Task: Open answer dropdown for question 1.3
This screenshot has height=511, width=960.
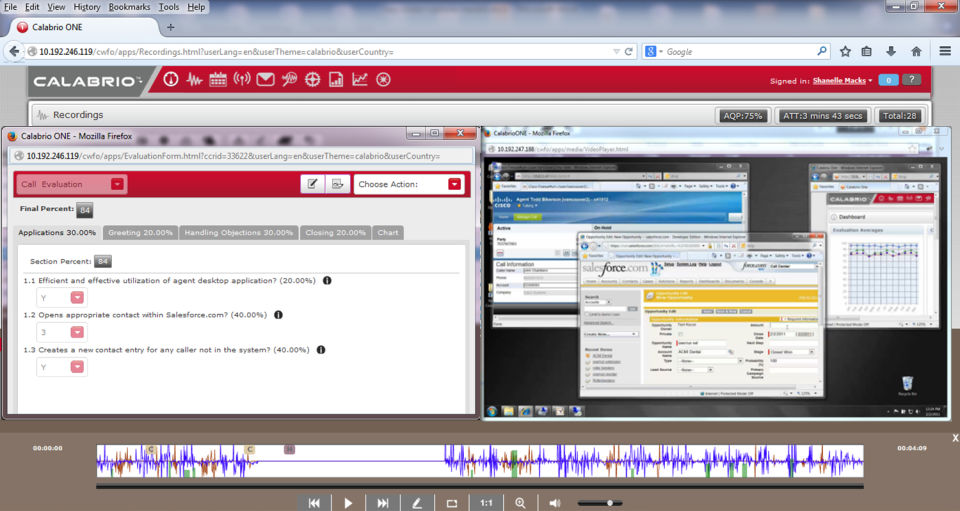Action: coord(77,367)
